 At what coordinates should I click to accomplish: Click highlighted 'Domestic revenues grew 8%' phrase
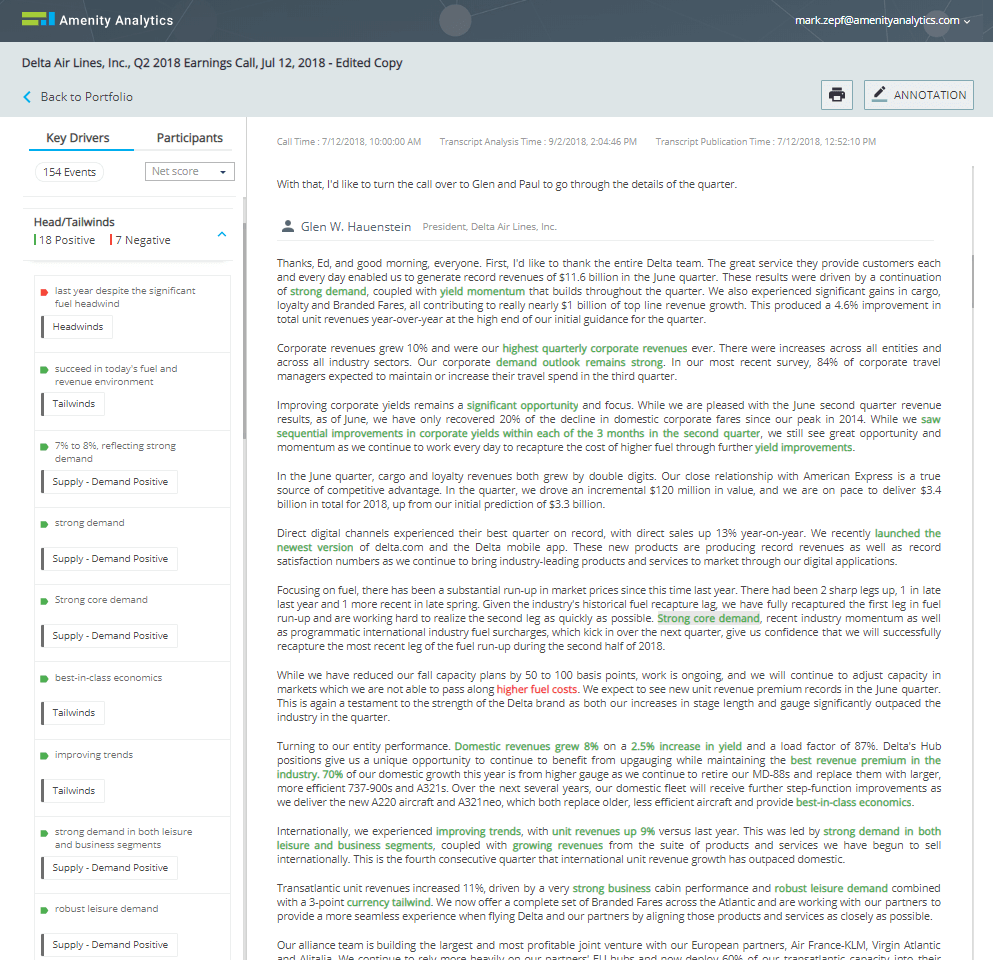point(526,746)
